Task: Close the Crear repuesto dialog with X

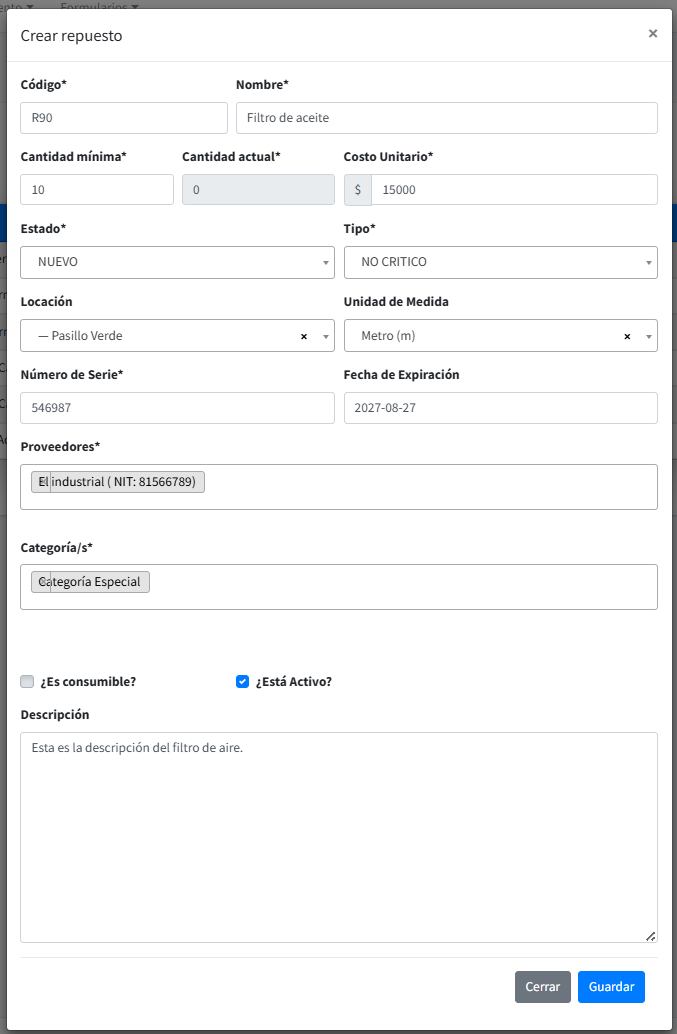Action: tap(652, 33)
